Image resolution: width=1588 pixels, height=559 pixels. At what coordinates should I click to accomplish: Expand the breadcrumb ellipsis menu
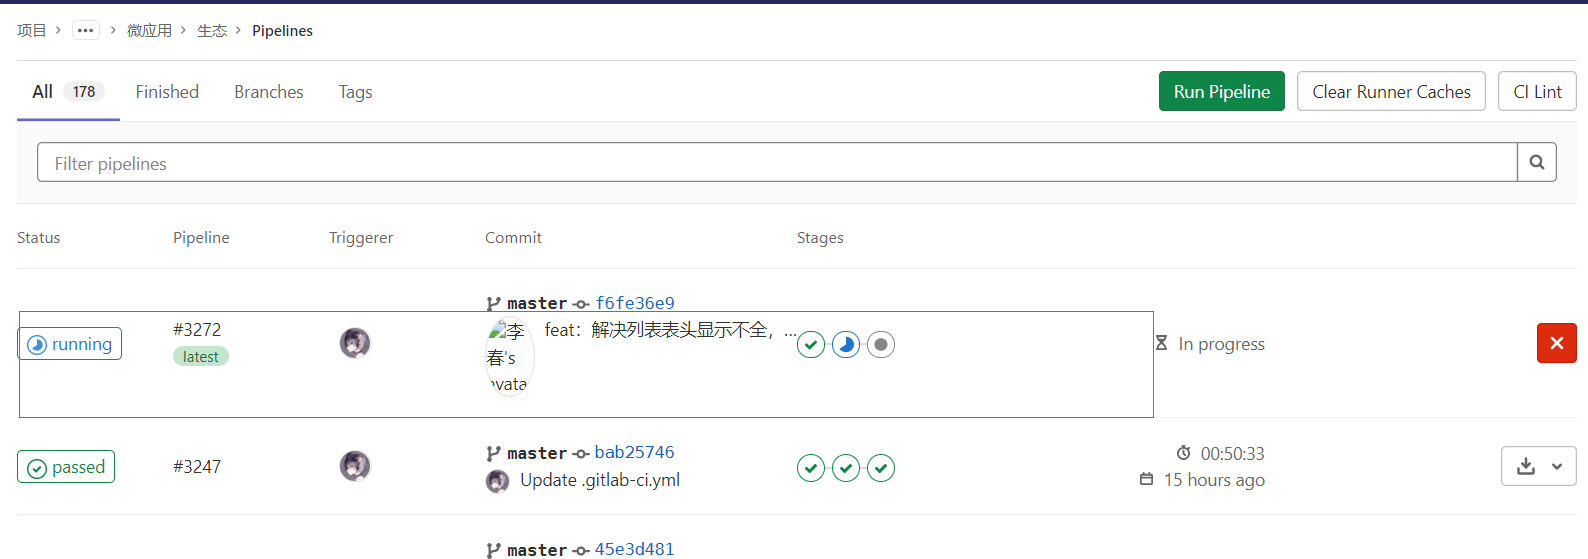(85, 30)
